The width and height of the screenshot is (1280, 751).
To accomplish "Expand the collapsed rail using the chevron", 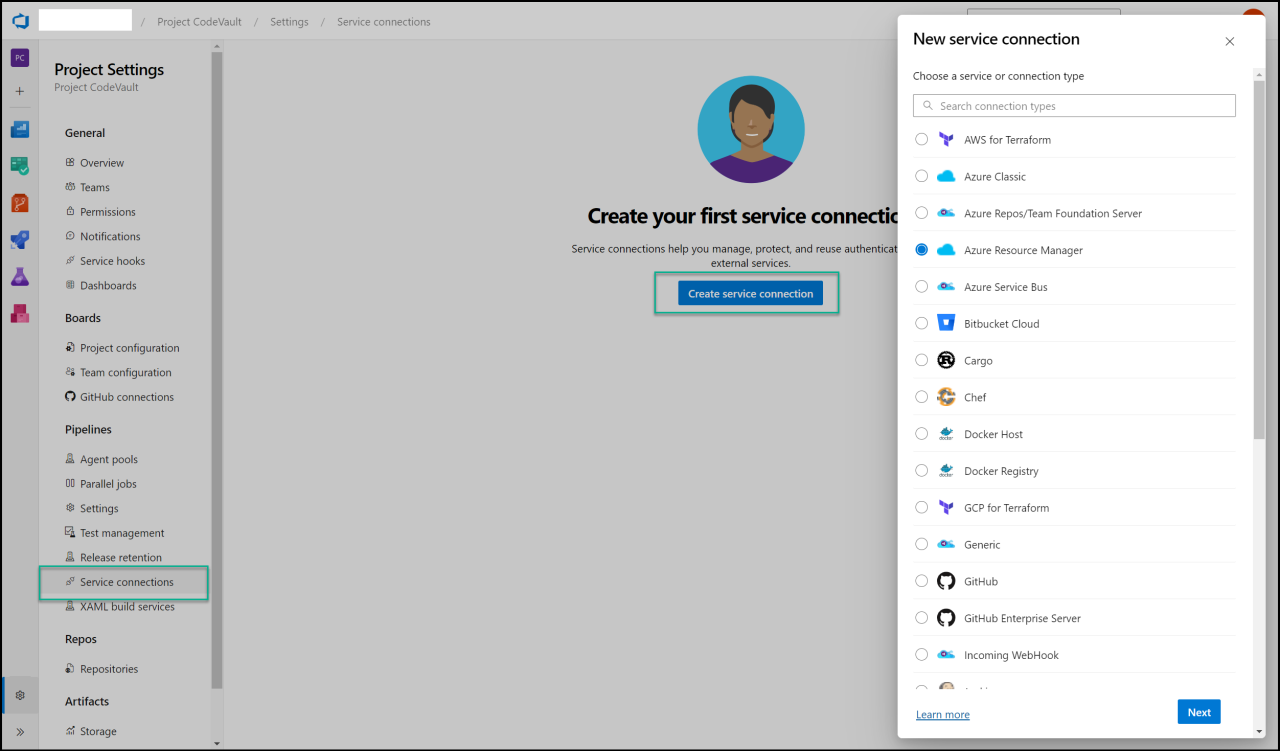I will pos(19,731).
